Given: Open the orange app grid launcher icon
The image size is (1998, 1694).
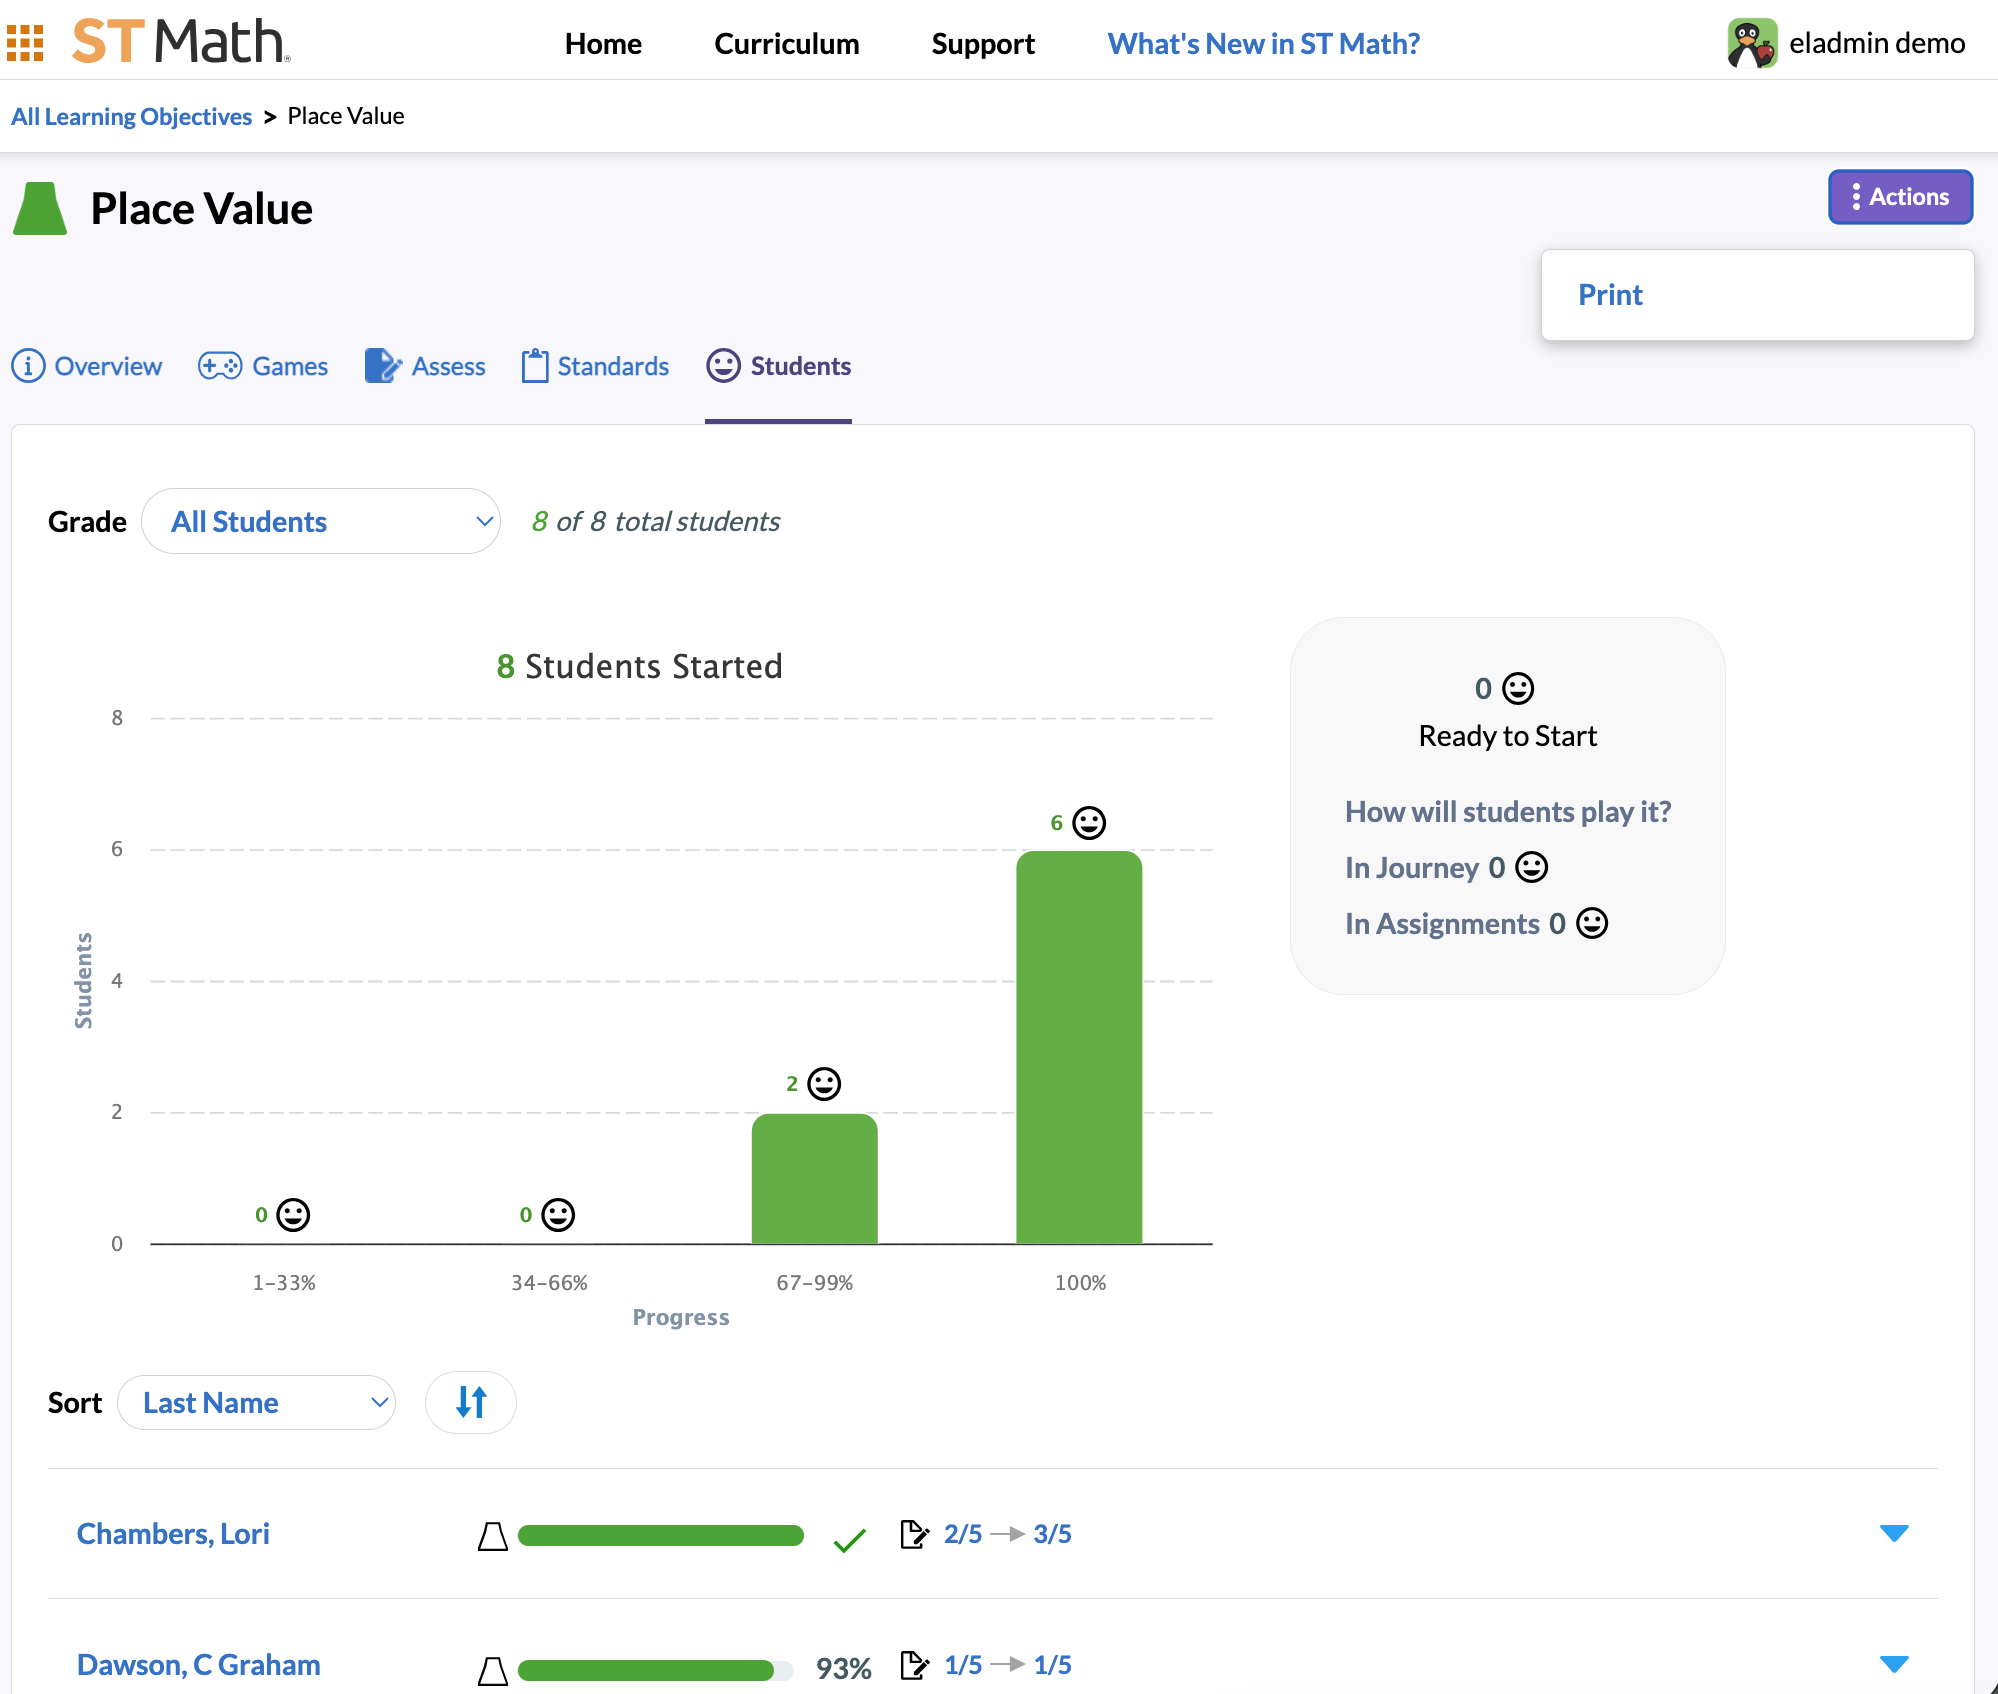Looking at the screenshot, I should [x=25, y=43].
